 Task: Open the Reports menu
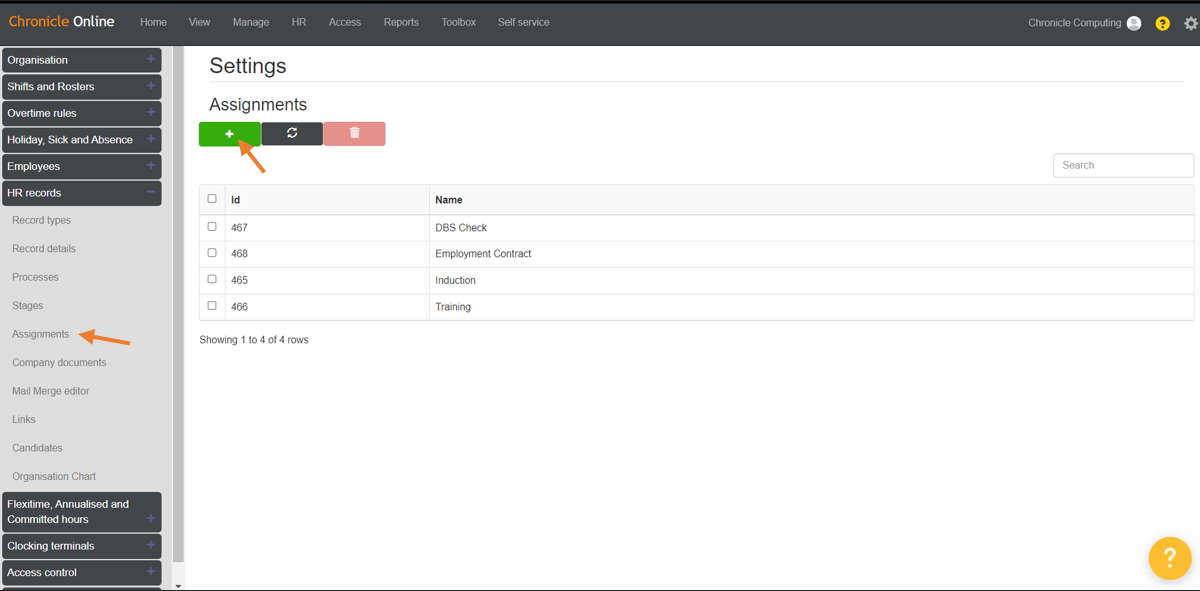coord(401,22)
